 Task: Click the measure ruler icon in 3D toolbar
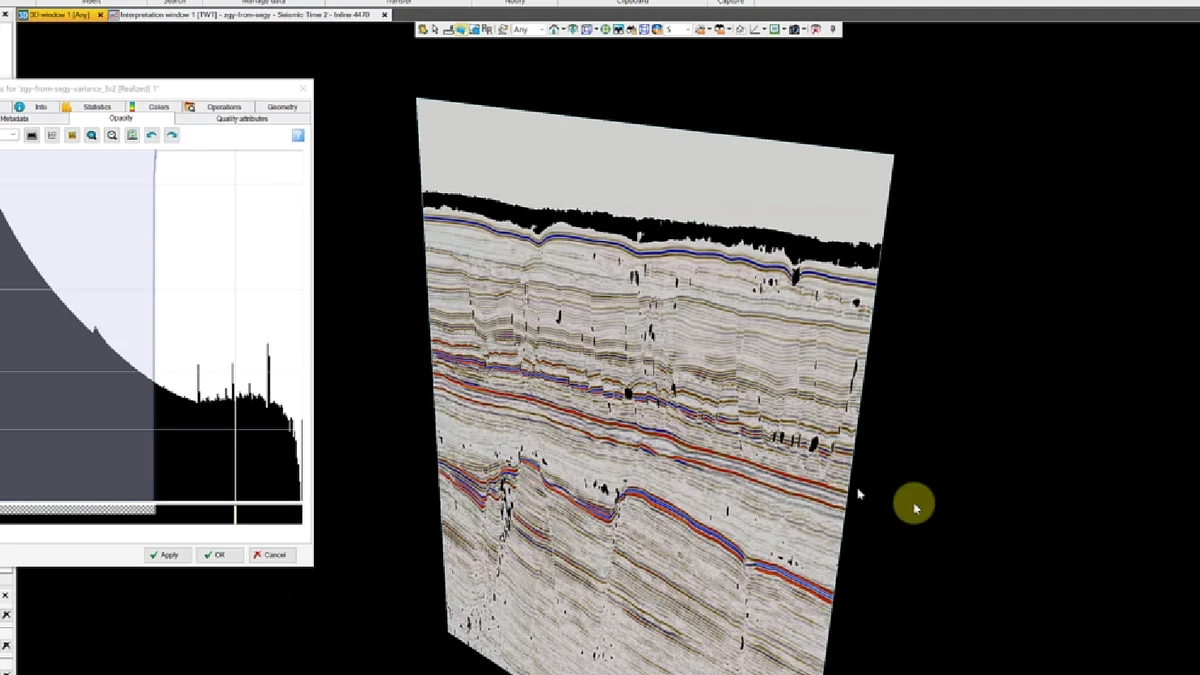tap(448, 30)
